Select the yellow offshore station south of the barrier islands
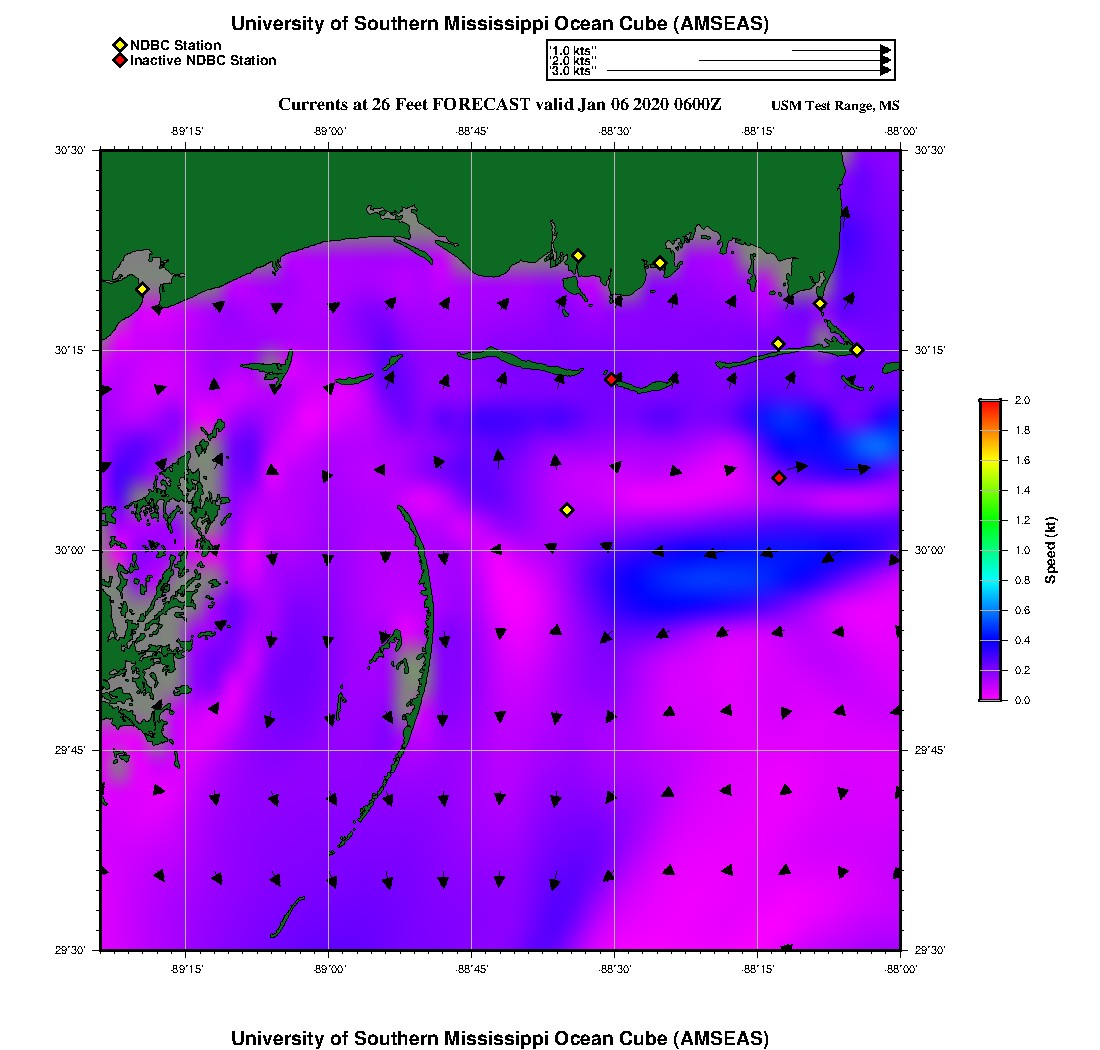The image size is (1100, 1050). (568, 510)
